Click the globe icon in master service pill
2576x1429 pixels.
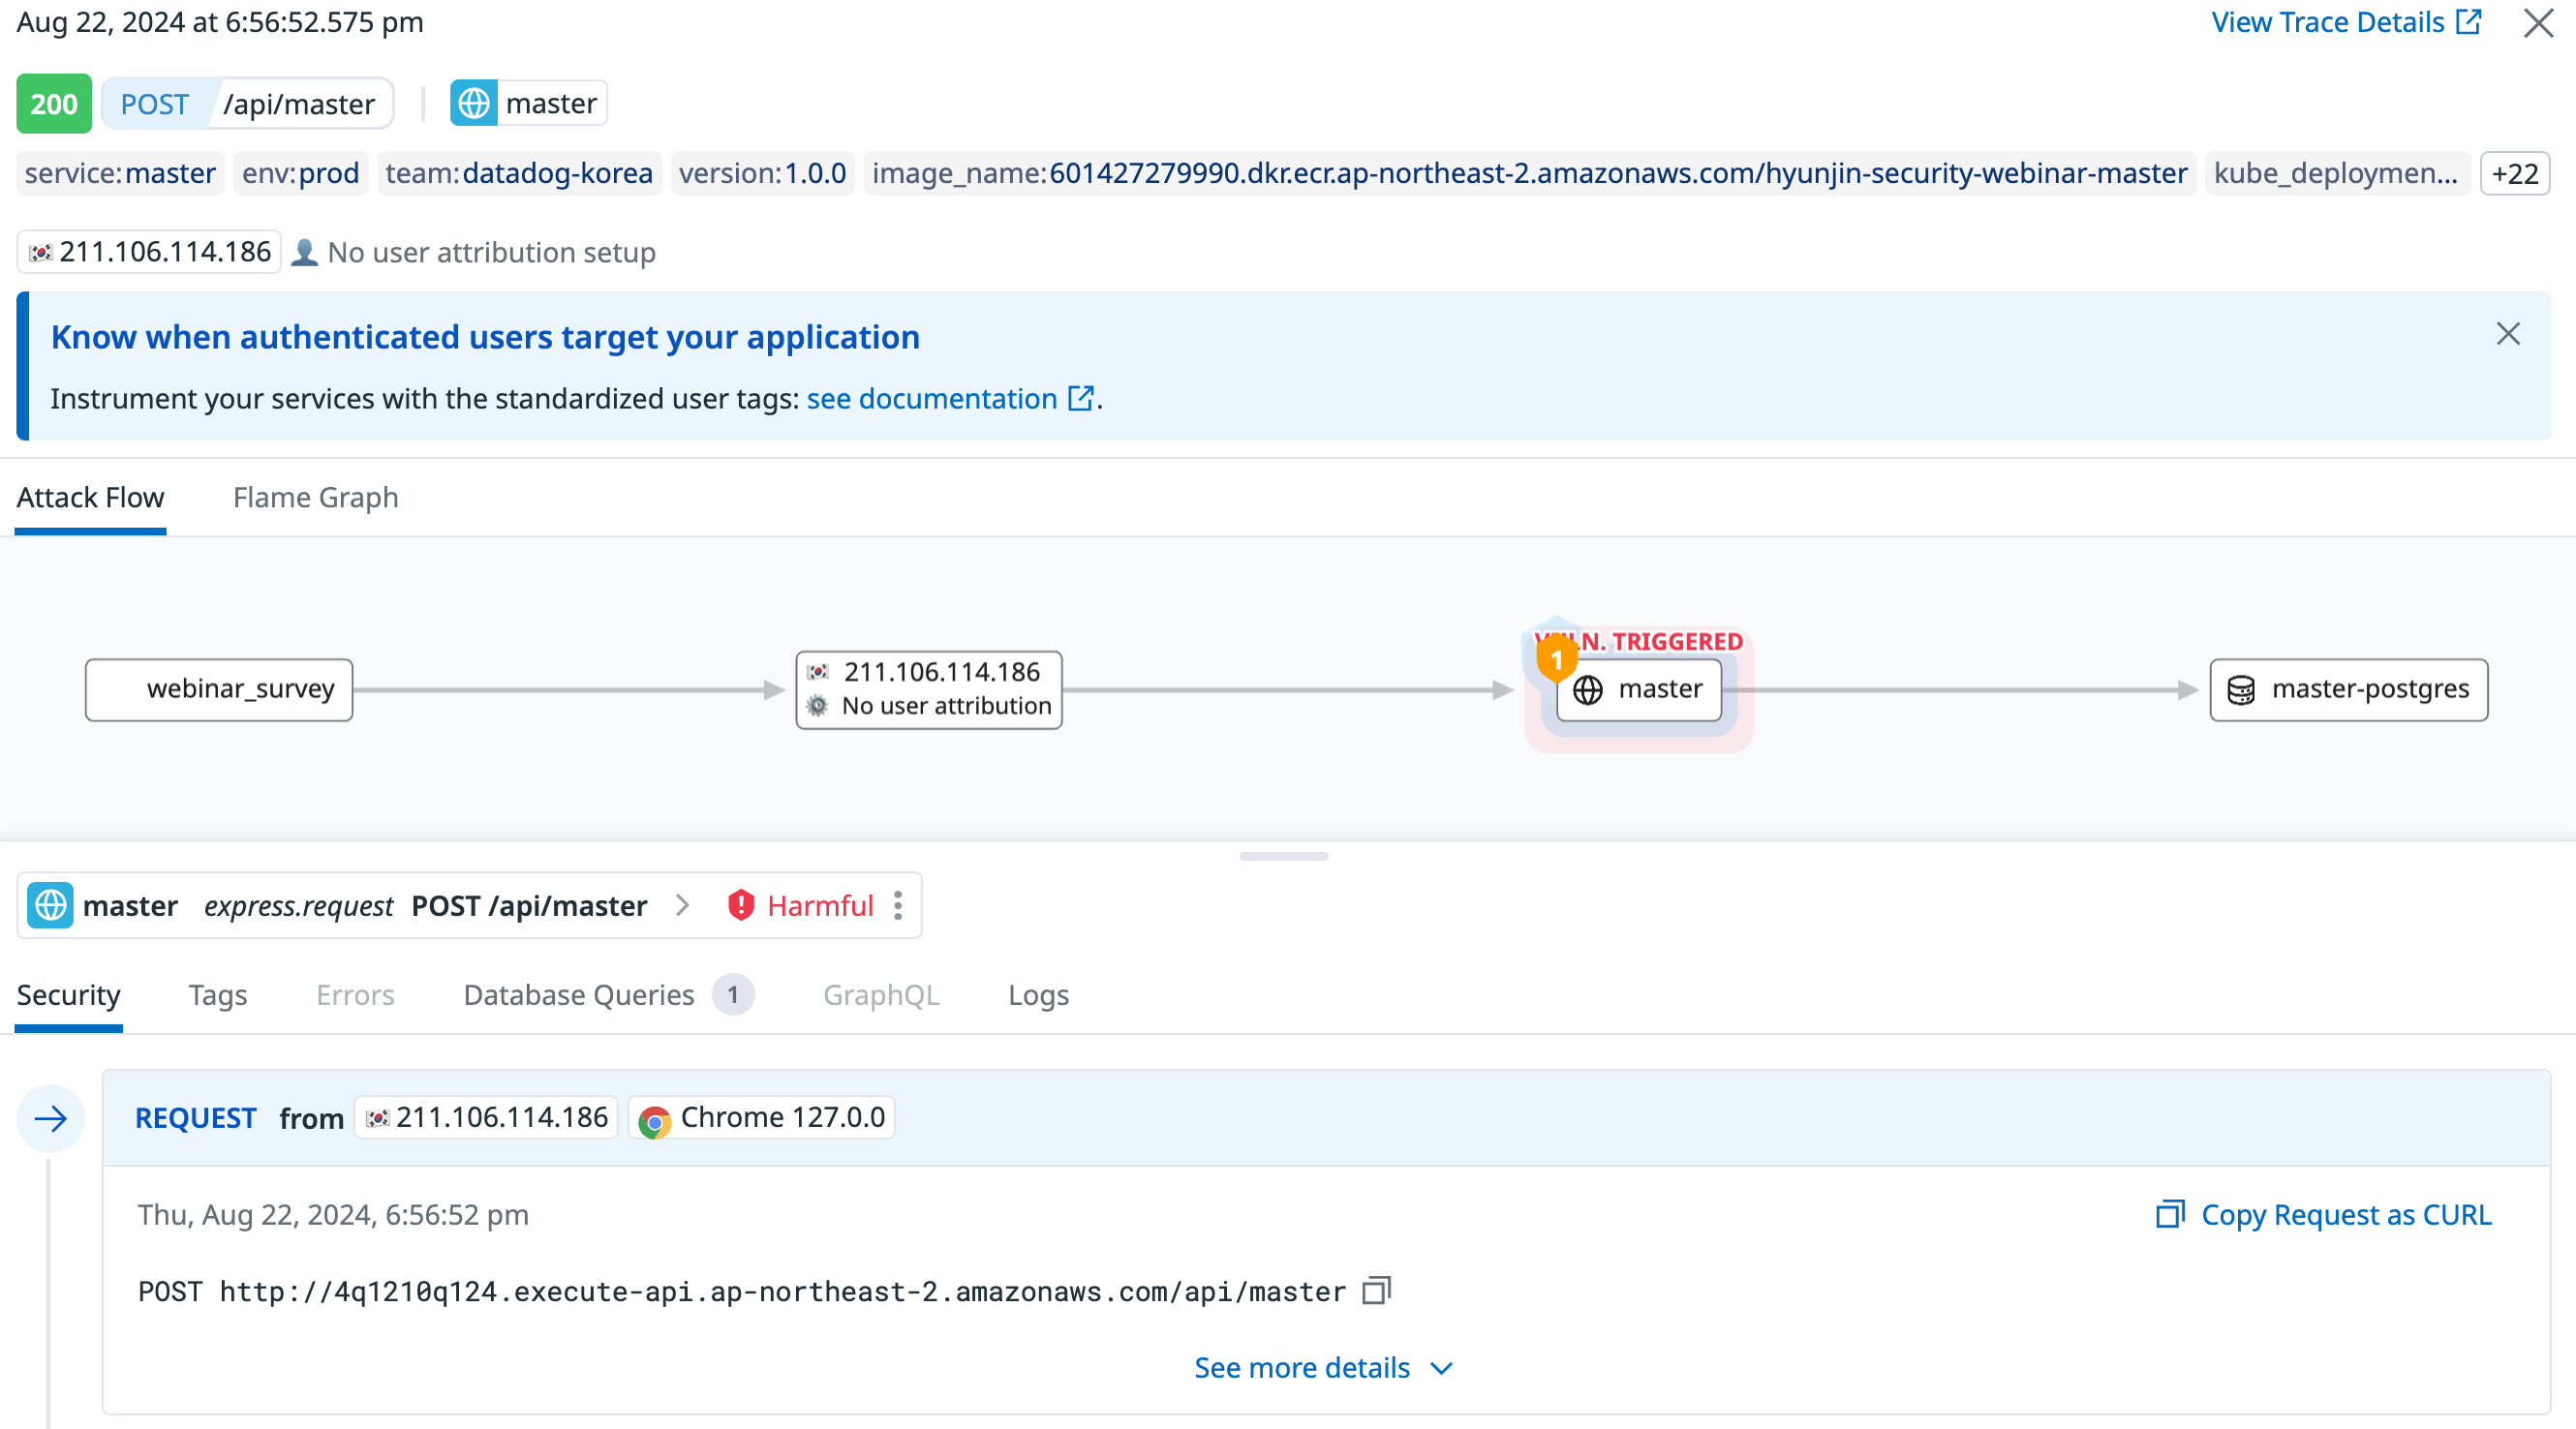pos(474,103)
